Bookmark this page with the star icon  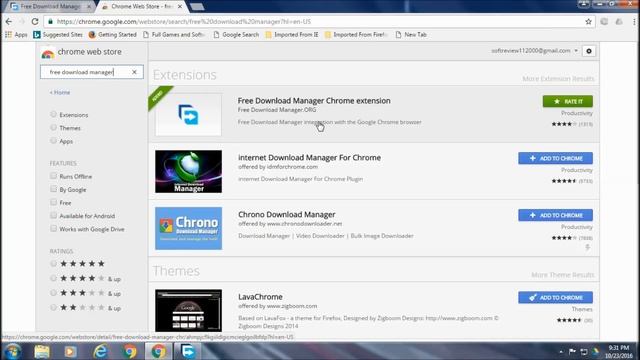coord(588,22)
